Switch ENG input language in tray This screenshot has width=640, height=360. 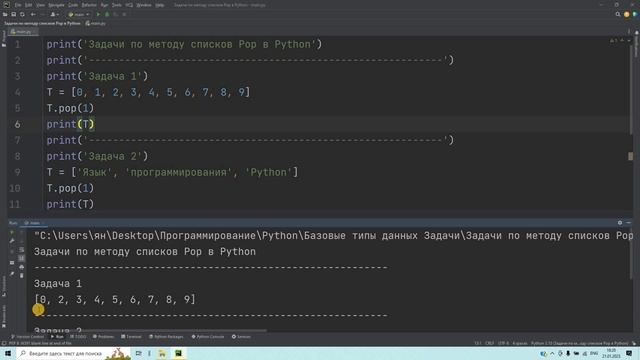(594, 353)
